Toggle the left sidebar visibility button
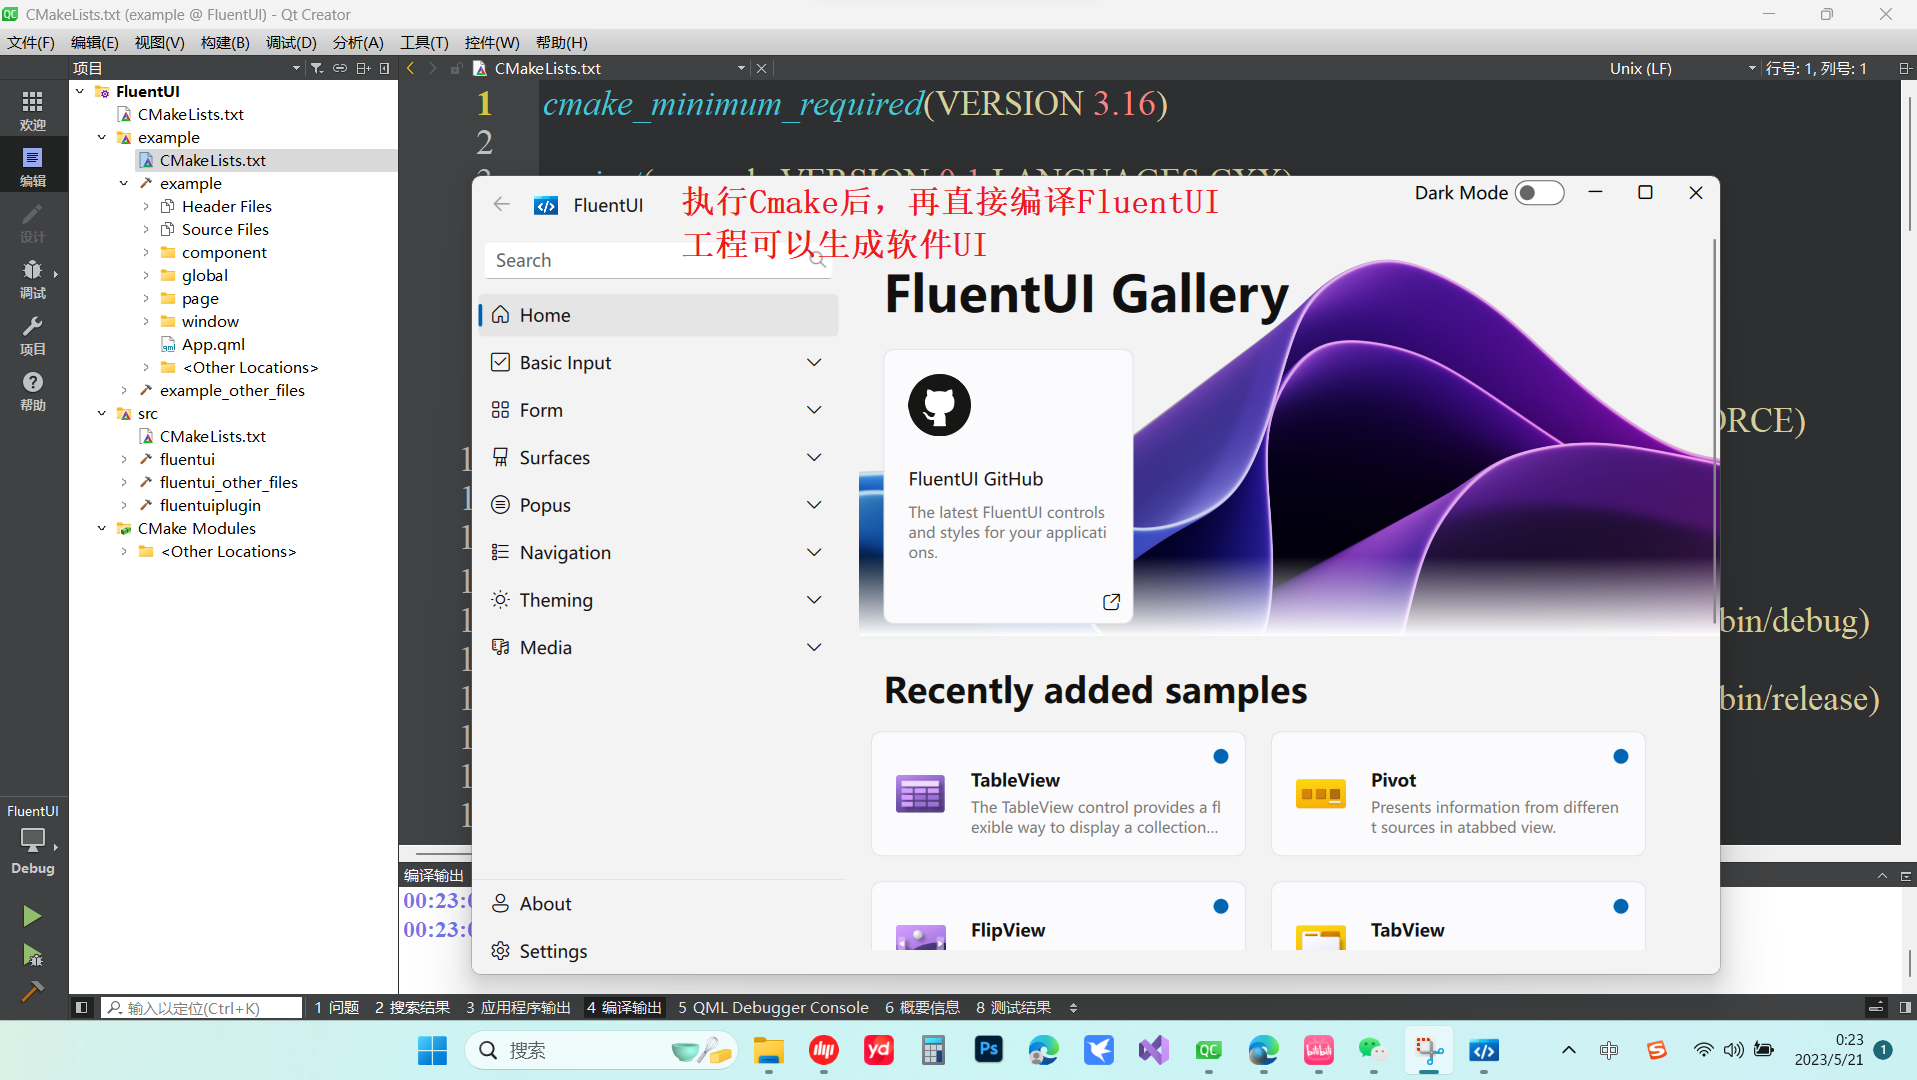 pyautogui.click(x=81, y=1007)
